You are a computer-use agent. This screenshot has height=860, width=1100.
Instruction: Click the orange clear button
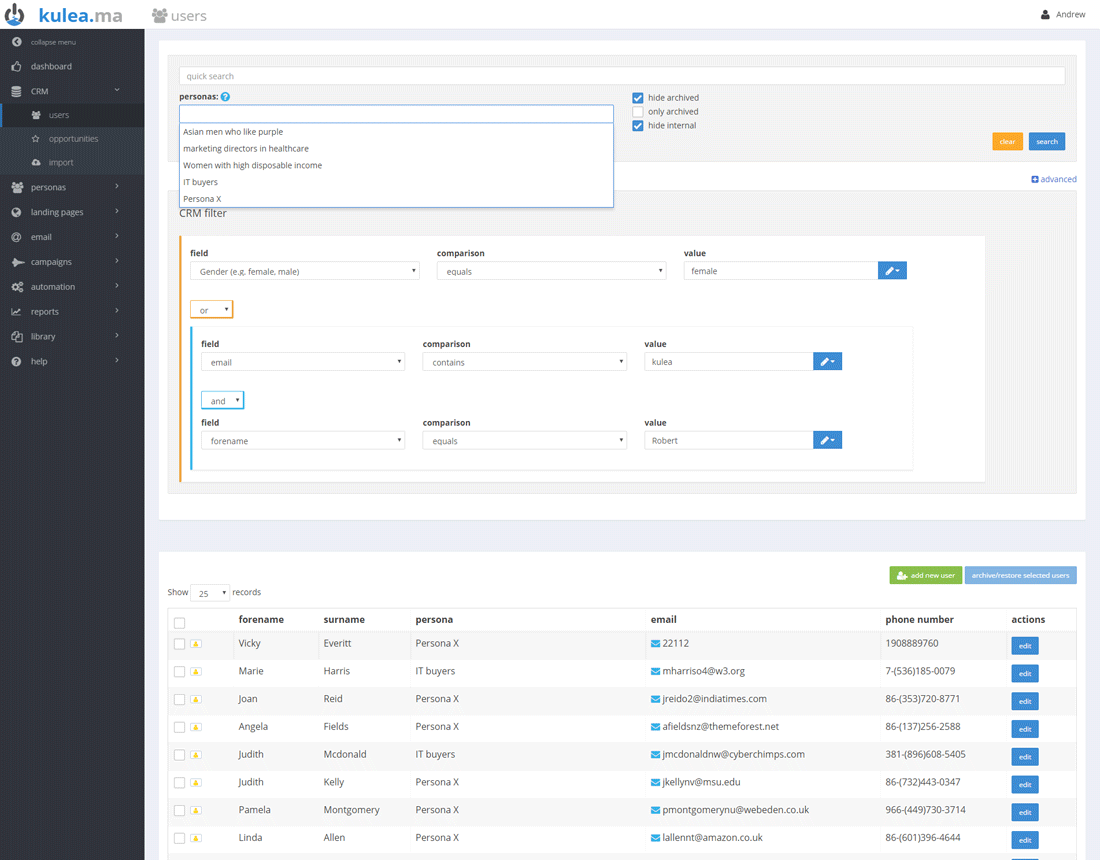(x=1007, y=142)
